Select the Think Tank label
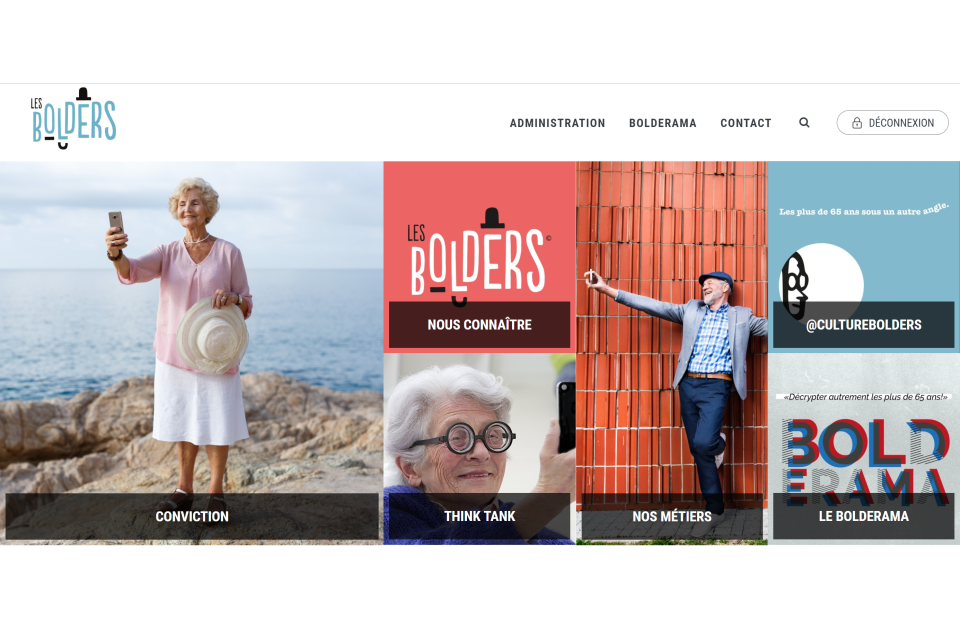Viewport: 960px width, 629px height. pyautogui.click(x=479, y=516)
